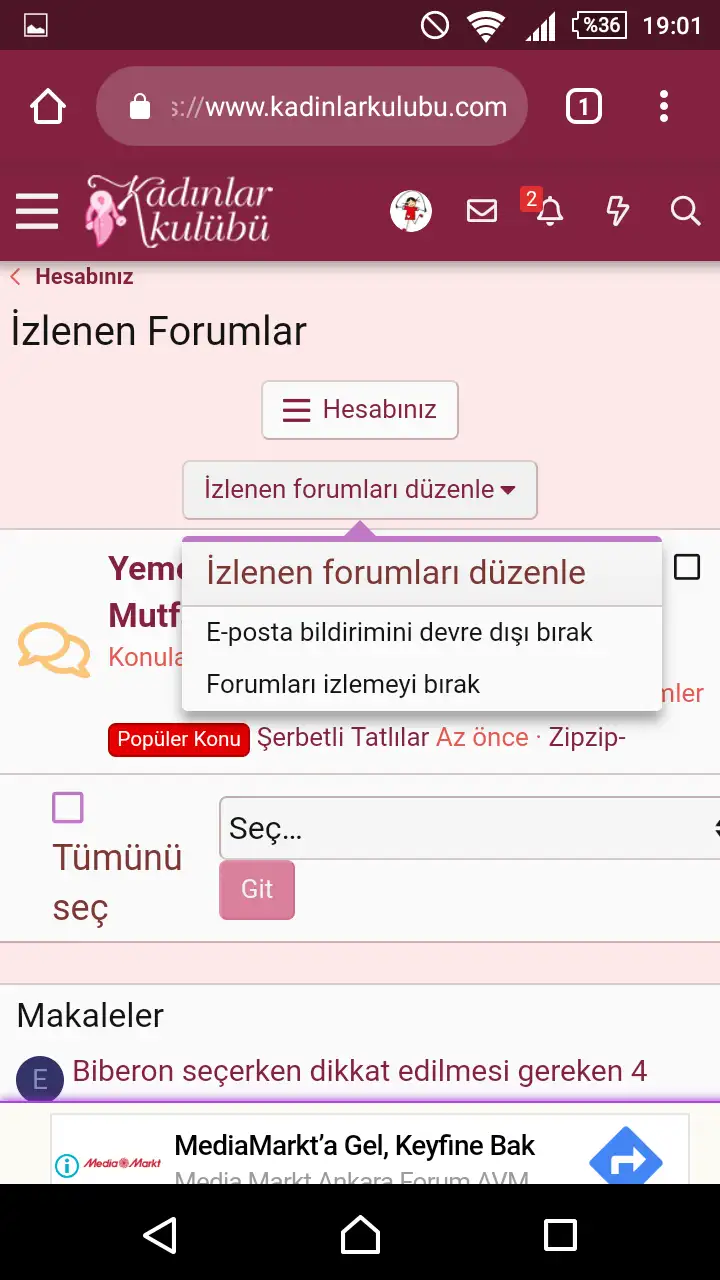720x1280 pixels.
Task: Open the Hesabınız menu button
Action: pos(360,410)
